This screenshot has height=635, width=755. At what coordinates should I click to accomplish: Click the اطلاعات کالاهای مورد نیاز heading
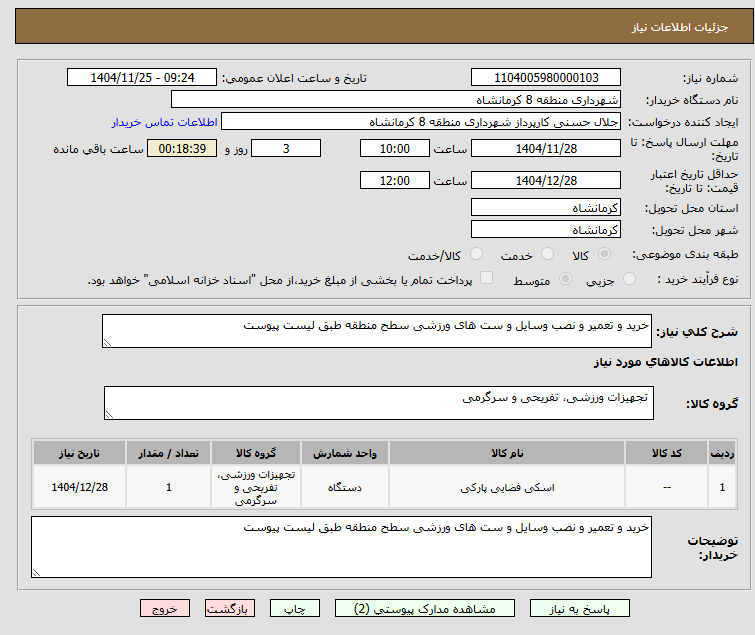665,362
